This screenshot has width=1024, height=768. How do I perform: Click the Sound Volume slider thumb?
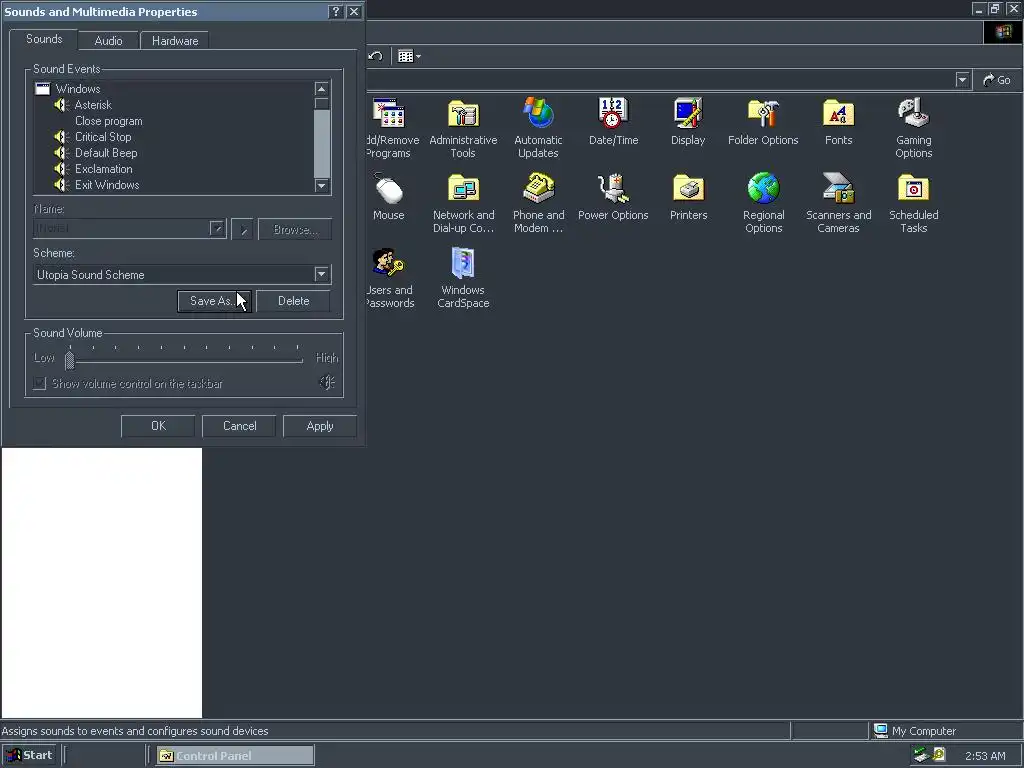(69, 359)
